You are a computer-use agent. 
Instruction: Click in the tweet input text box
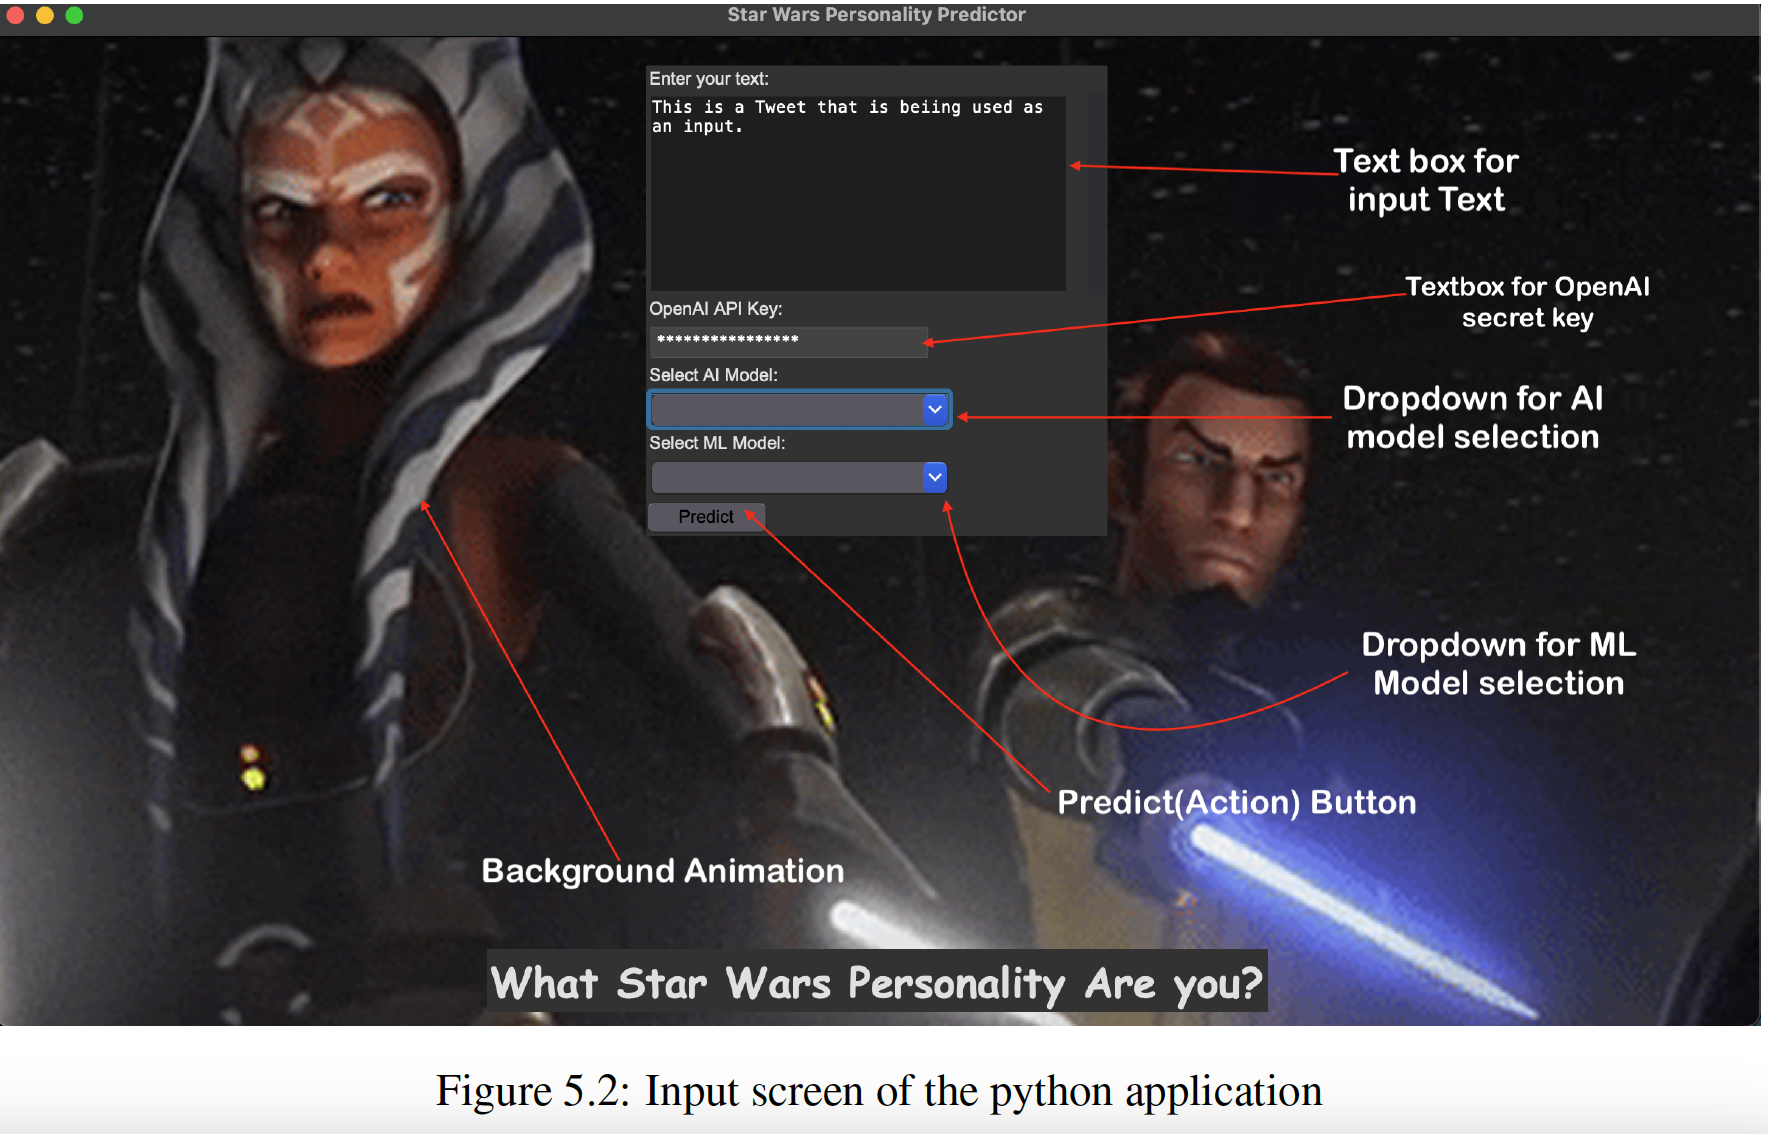pos(855,190)
